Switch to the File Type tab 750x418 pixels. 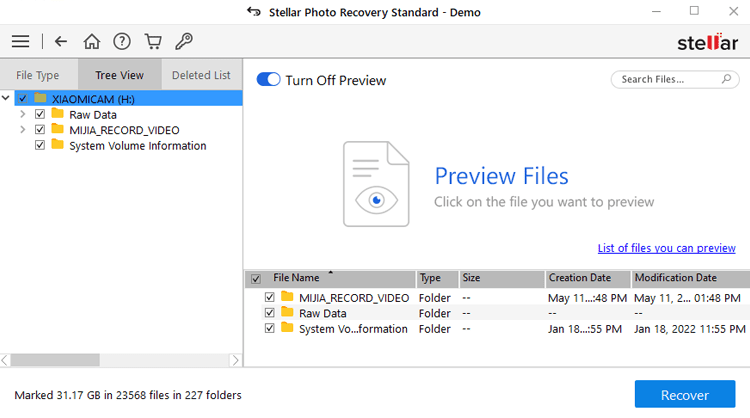point(38,75)
